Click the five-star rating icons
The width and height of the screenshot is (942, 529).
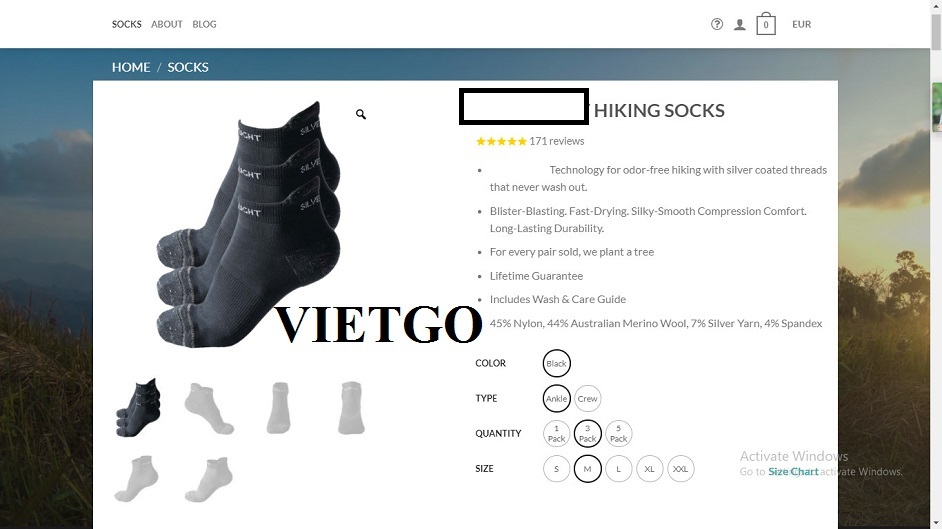(x=501, y=141)
